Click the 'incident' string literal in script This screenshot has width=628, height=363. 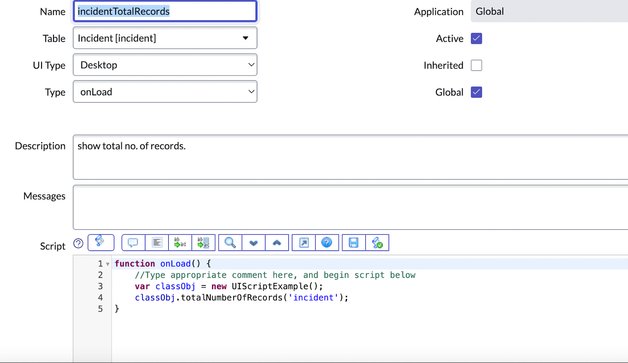click(x=314, y=297)
